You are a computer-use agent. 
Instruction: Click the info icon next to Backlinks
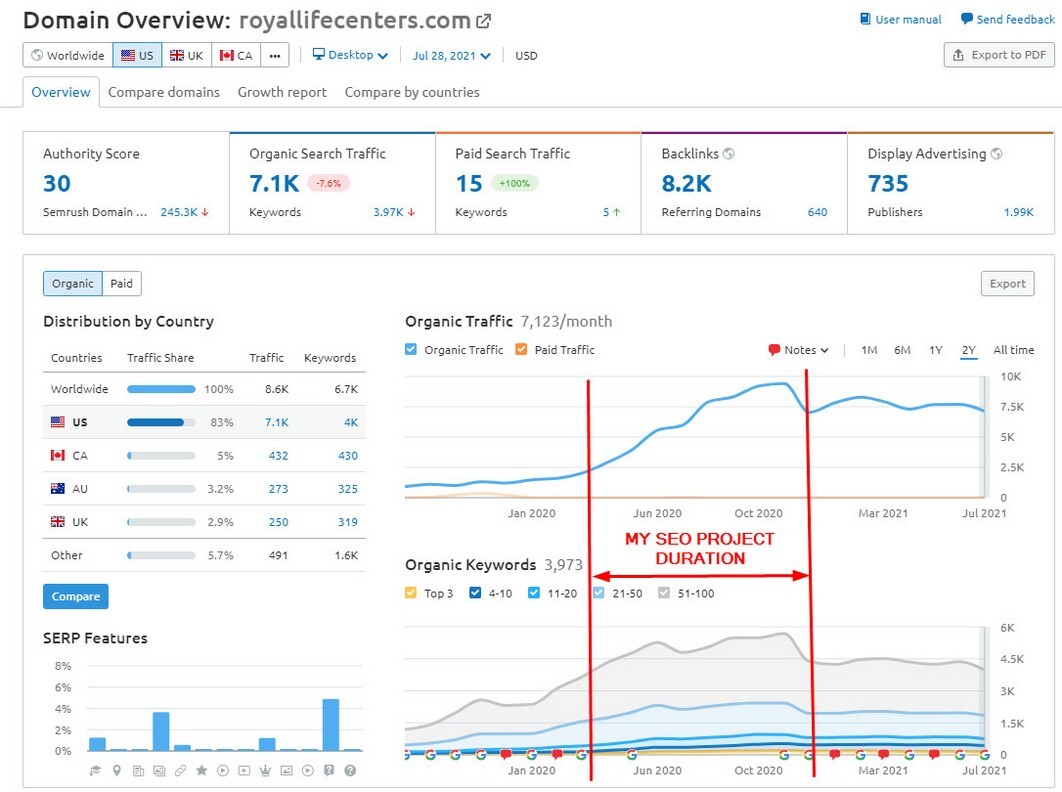(x=729, y=154)
